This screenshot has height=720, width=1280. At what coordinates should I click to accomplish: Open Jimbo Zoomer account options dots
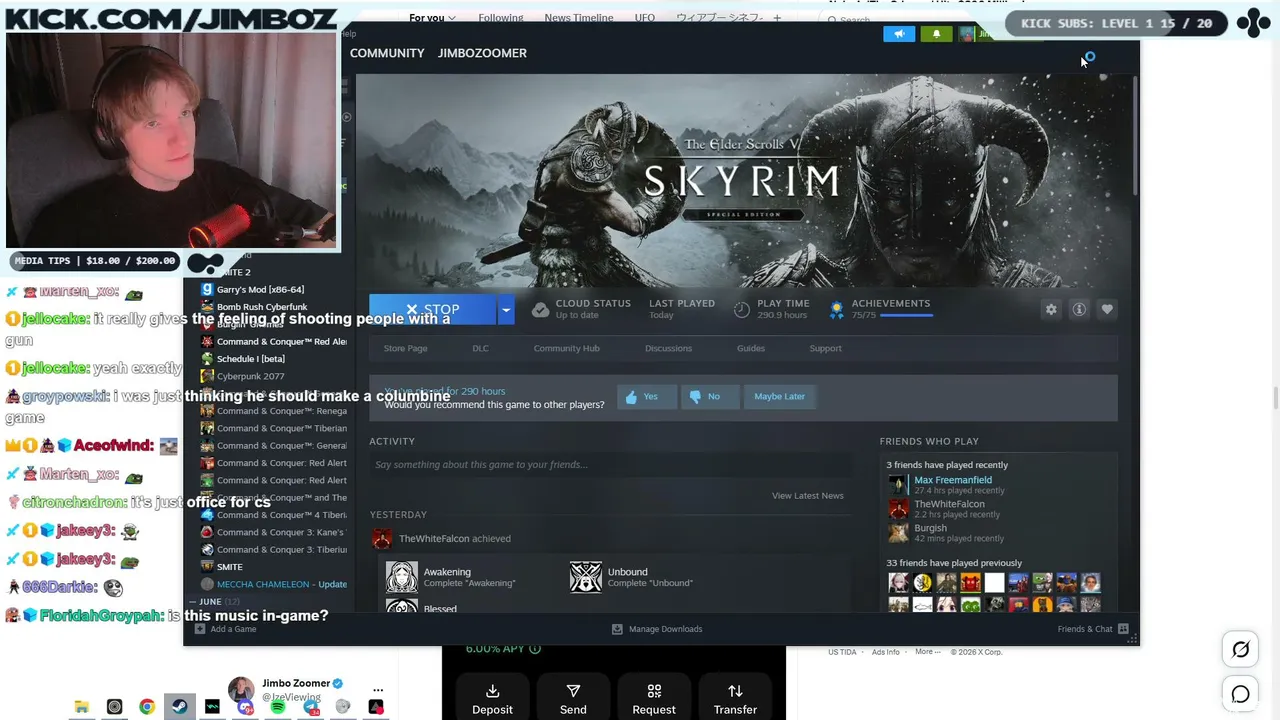378,690
